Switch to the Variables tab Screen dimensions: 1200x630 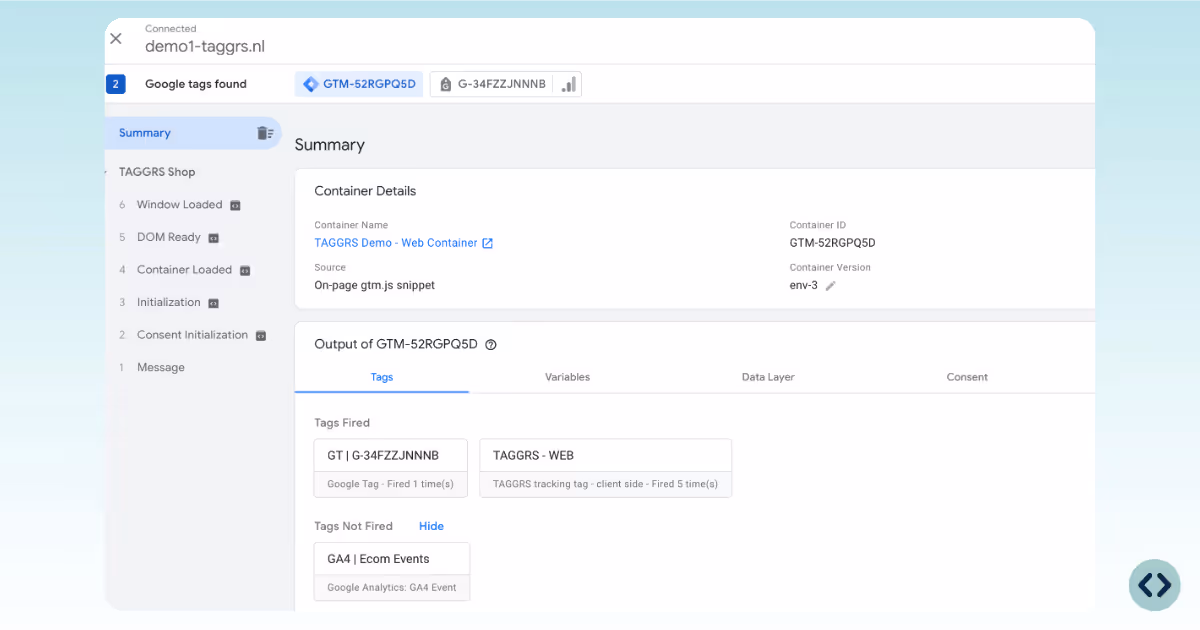pos(567,377)
